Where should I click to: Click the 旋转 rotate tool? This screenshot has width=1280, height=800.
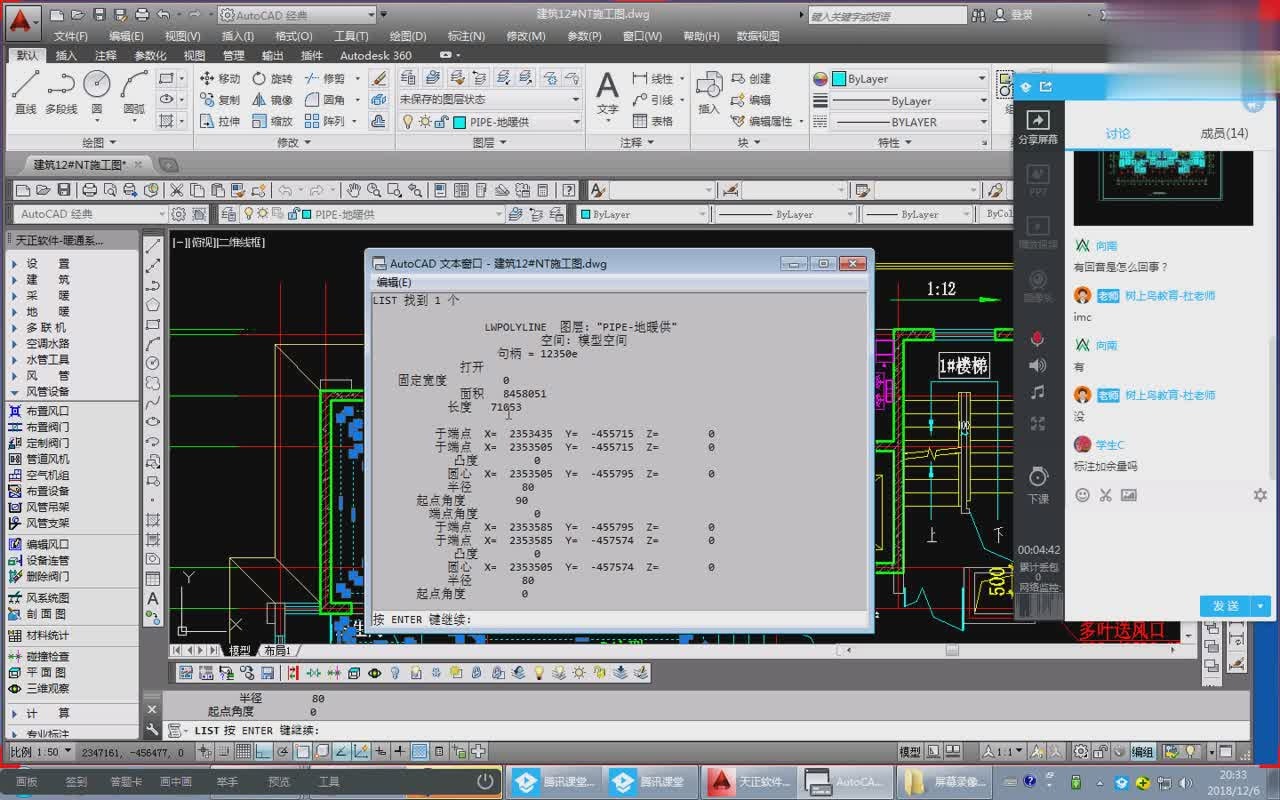(272, 78)
